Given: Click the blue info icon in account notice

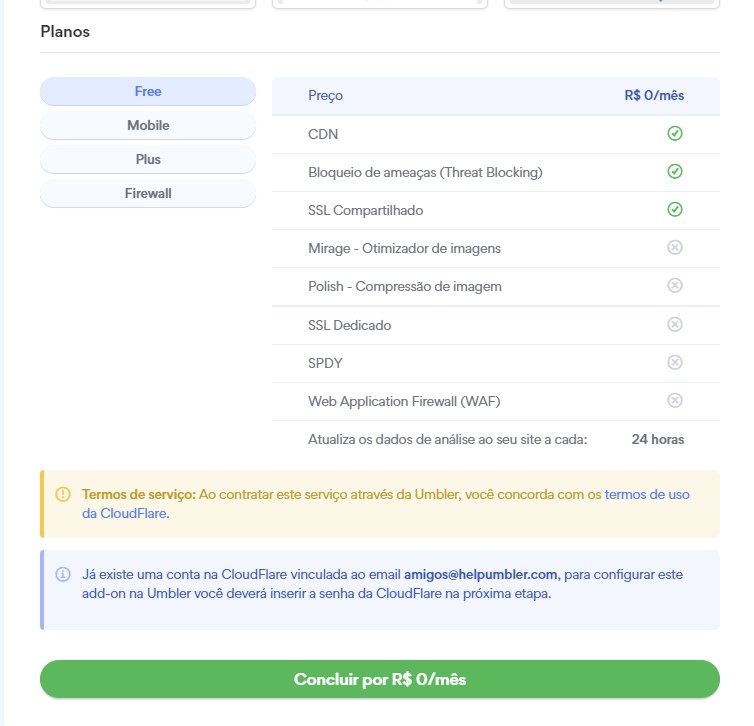Looking at the screenshot, I should (63, 574).
